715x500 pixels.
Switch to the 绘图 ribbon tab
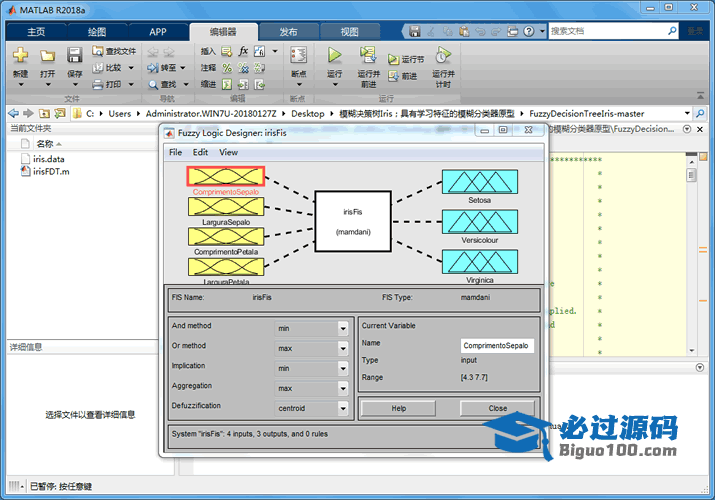(x=97, y=32)
